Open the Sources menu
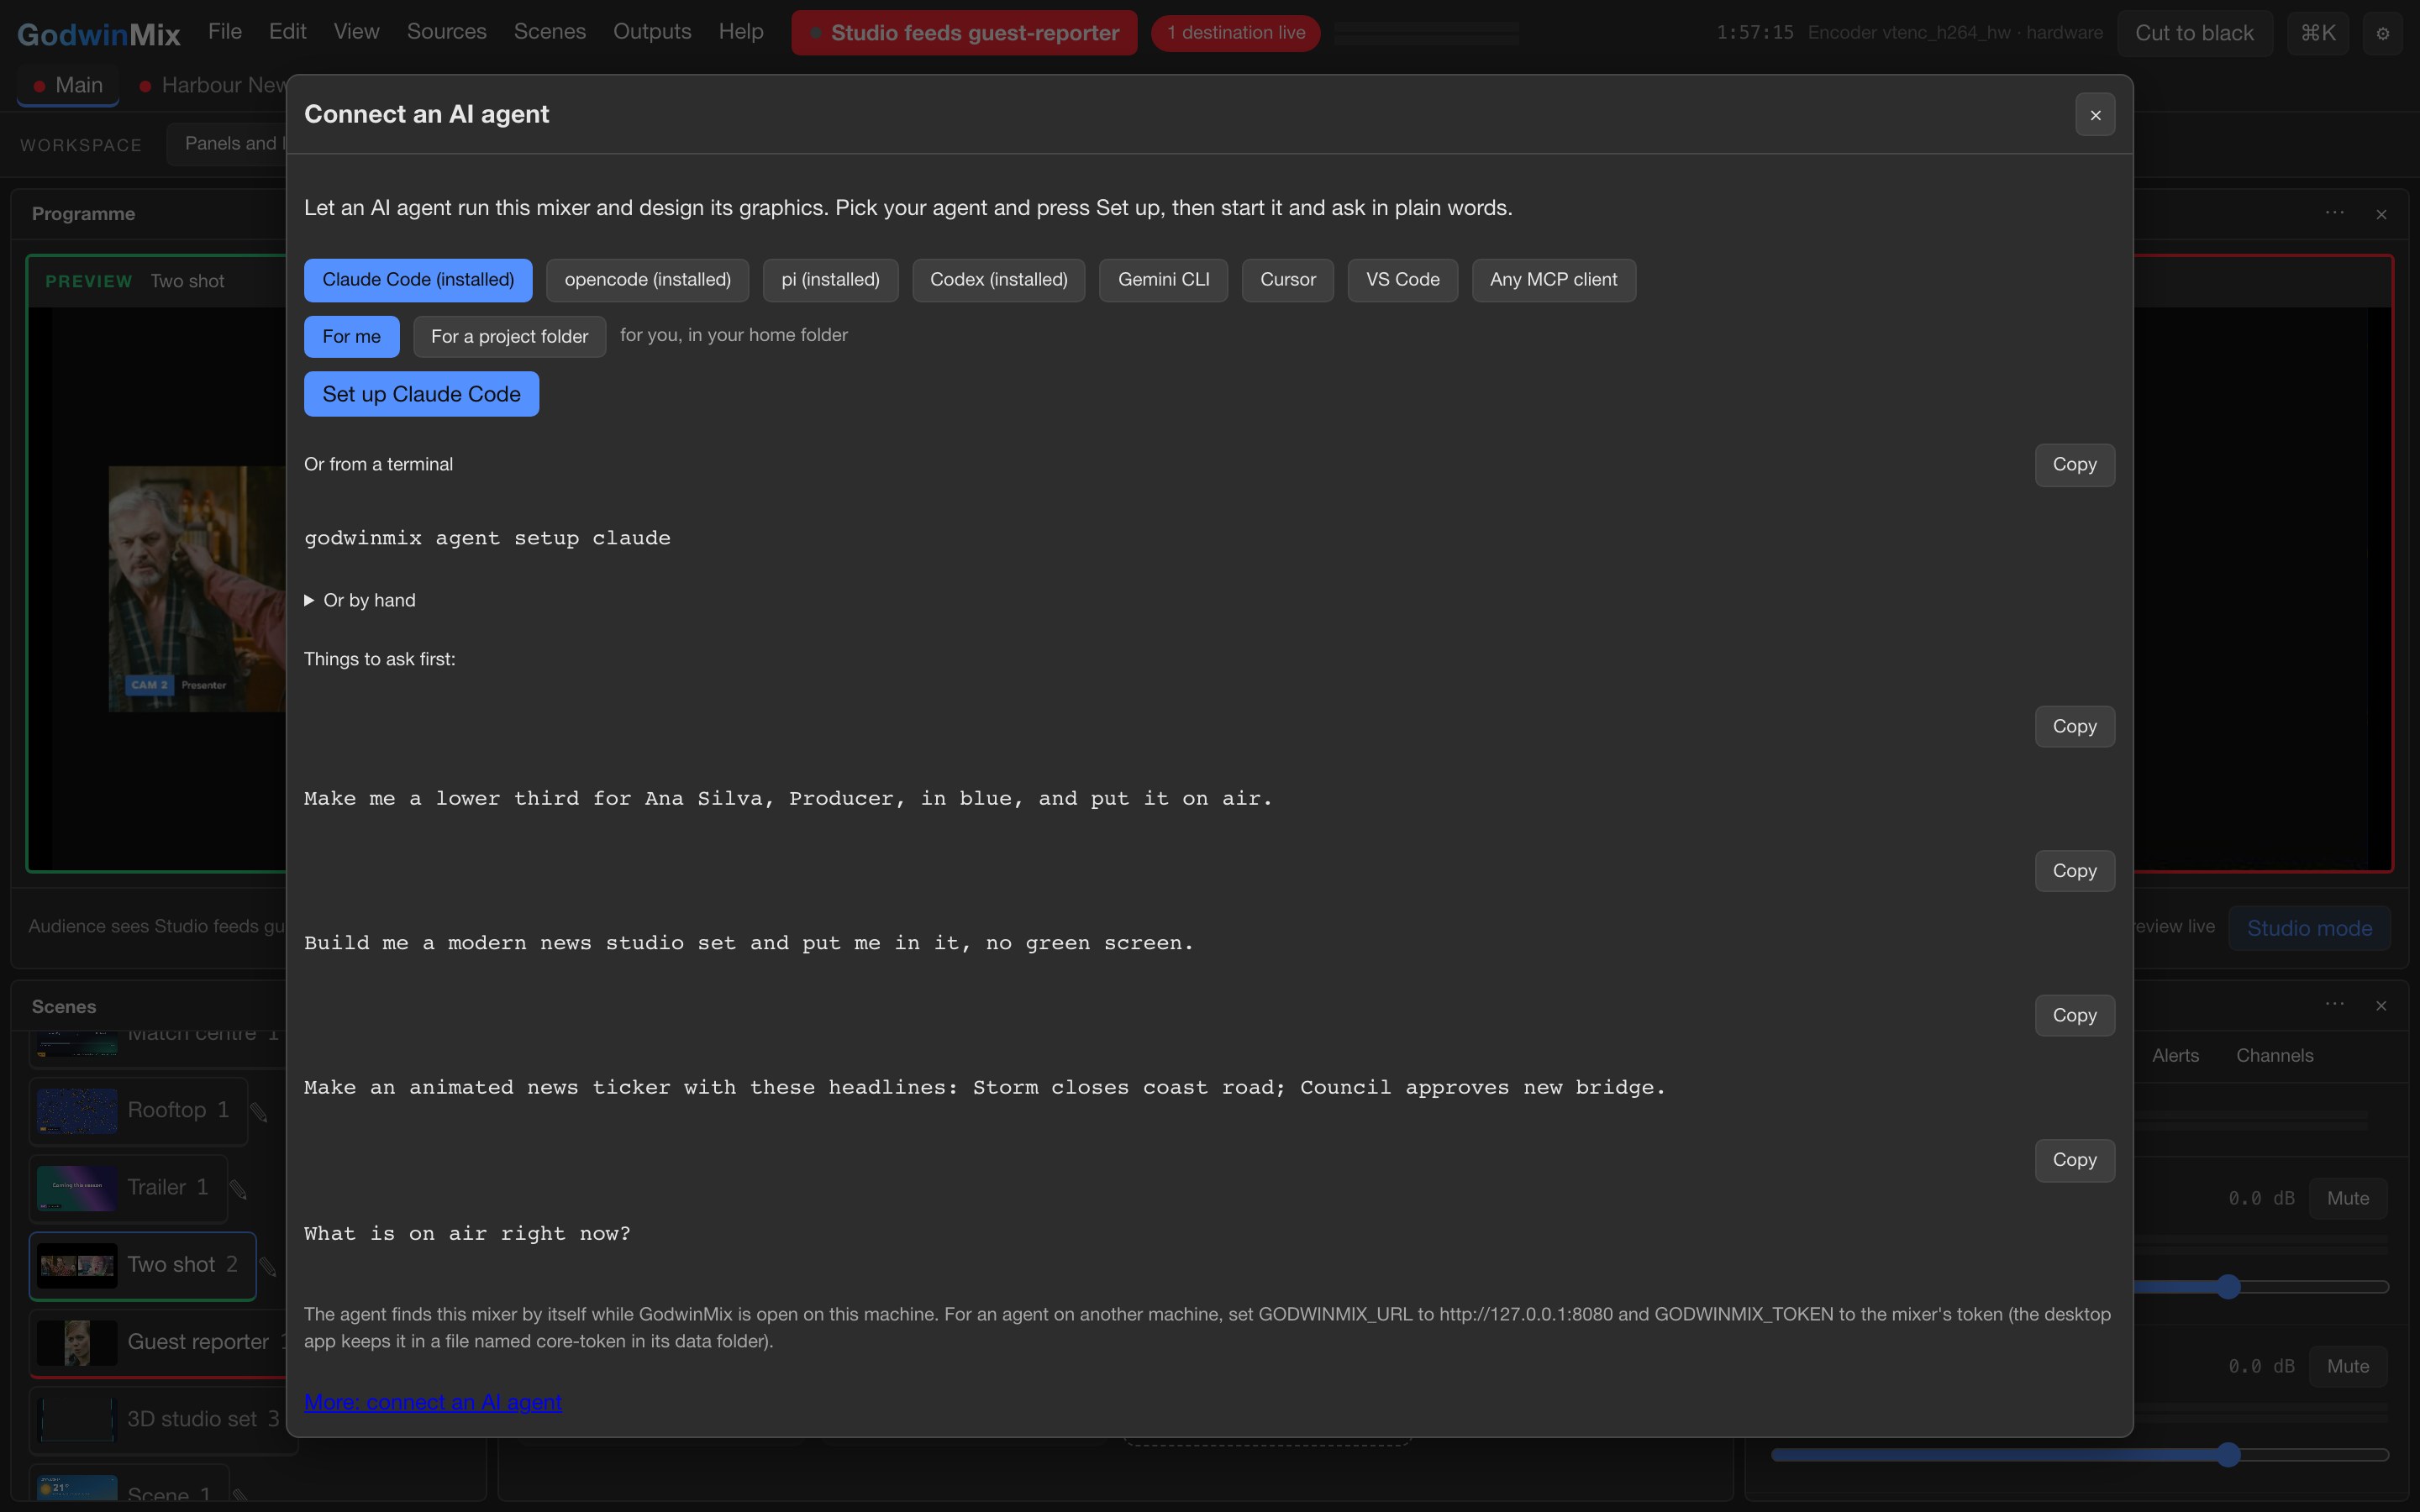2420x1512 pixels. (x=446, y=32)
